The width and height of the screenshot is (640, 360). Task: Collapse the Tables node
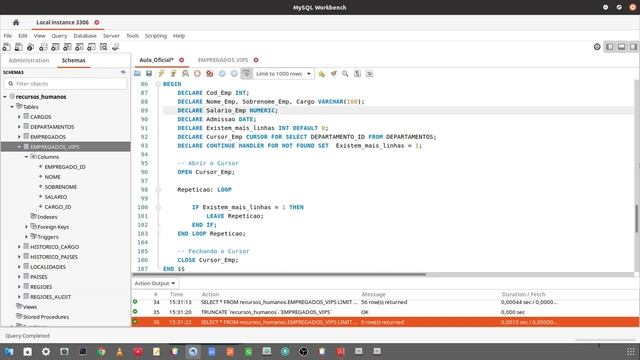12,107
